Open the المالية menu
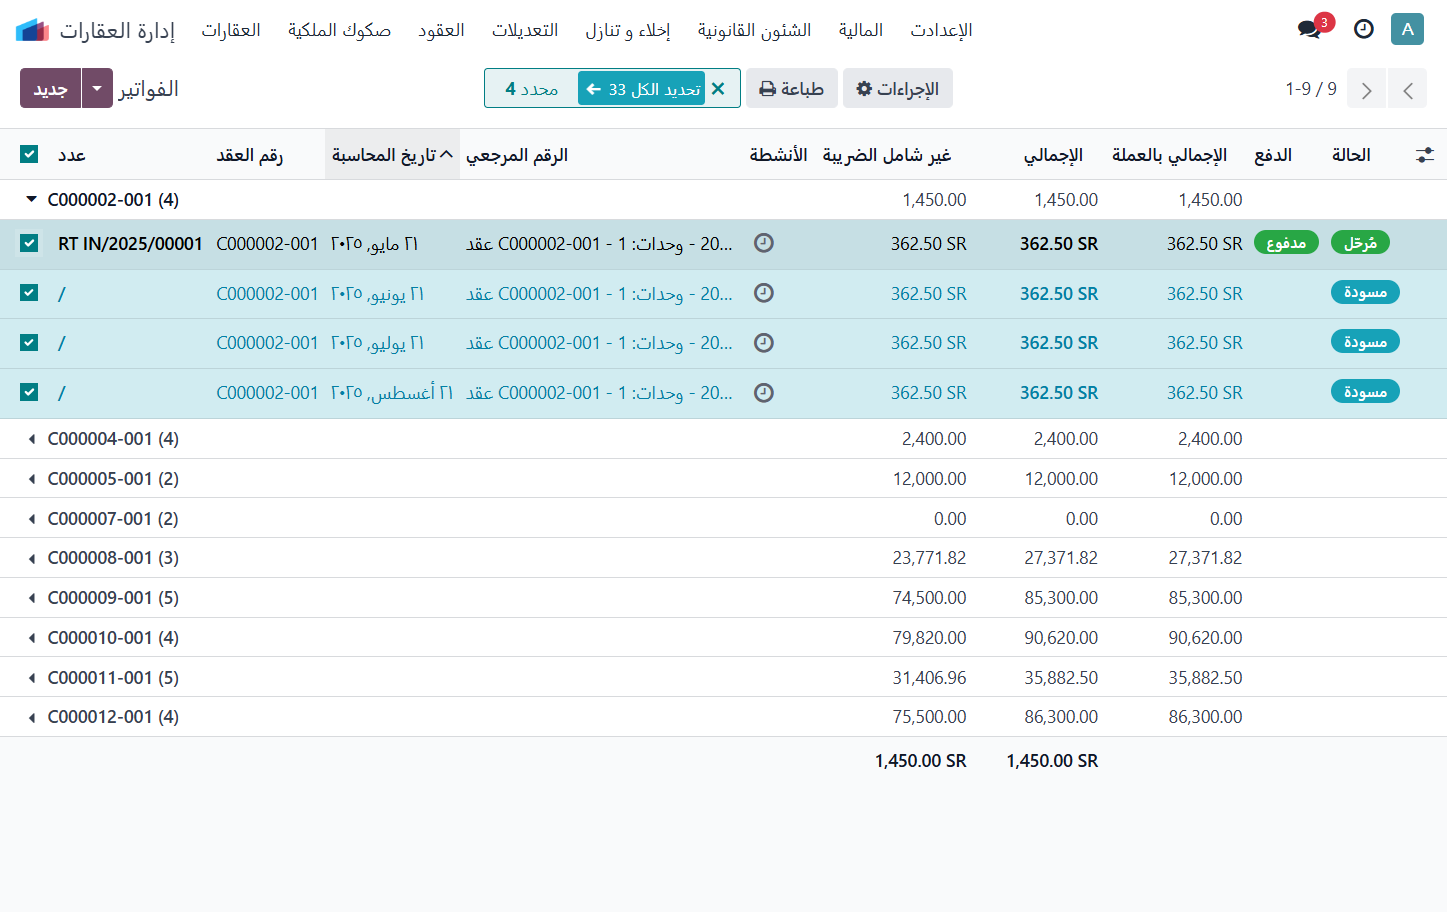 click(x=861, y=30)
